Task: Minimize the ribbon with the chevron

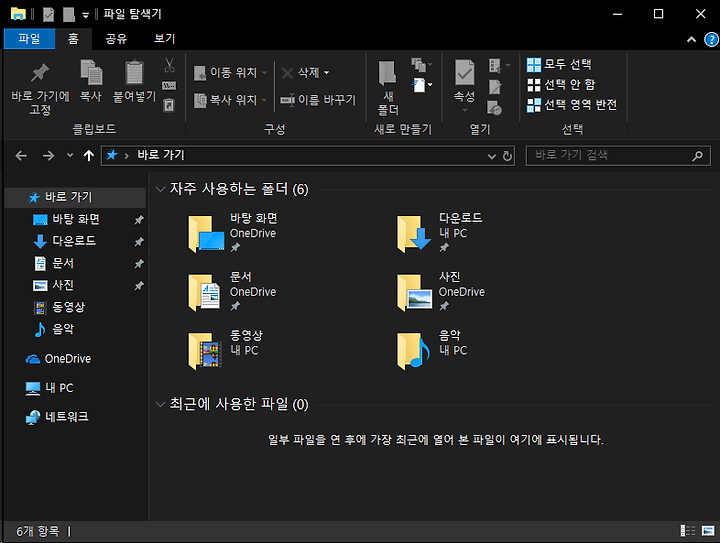Action: tap(691, 39)
